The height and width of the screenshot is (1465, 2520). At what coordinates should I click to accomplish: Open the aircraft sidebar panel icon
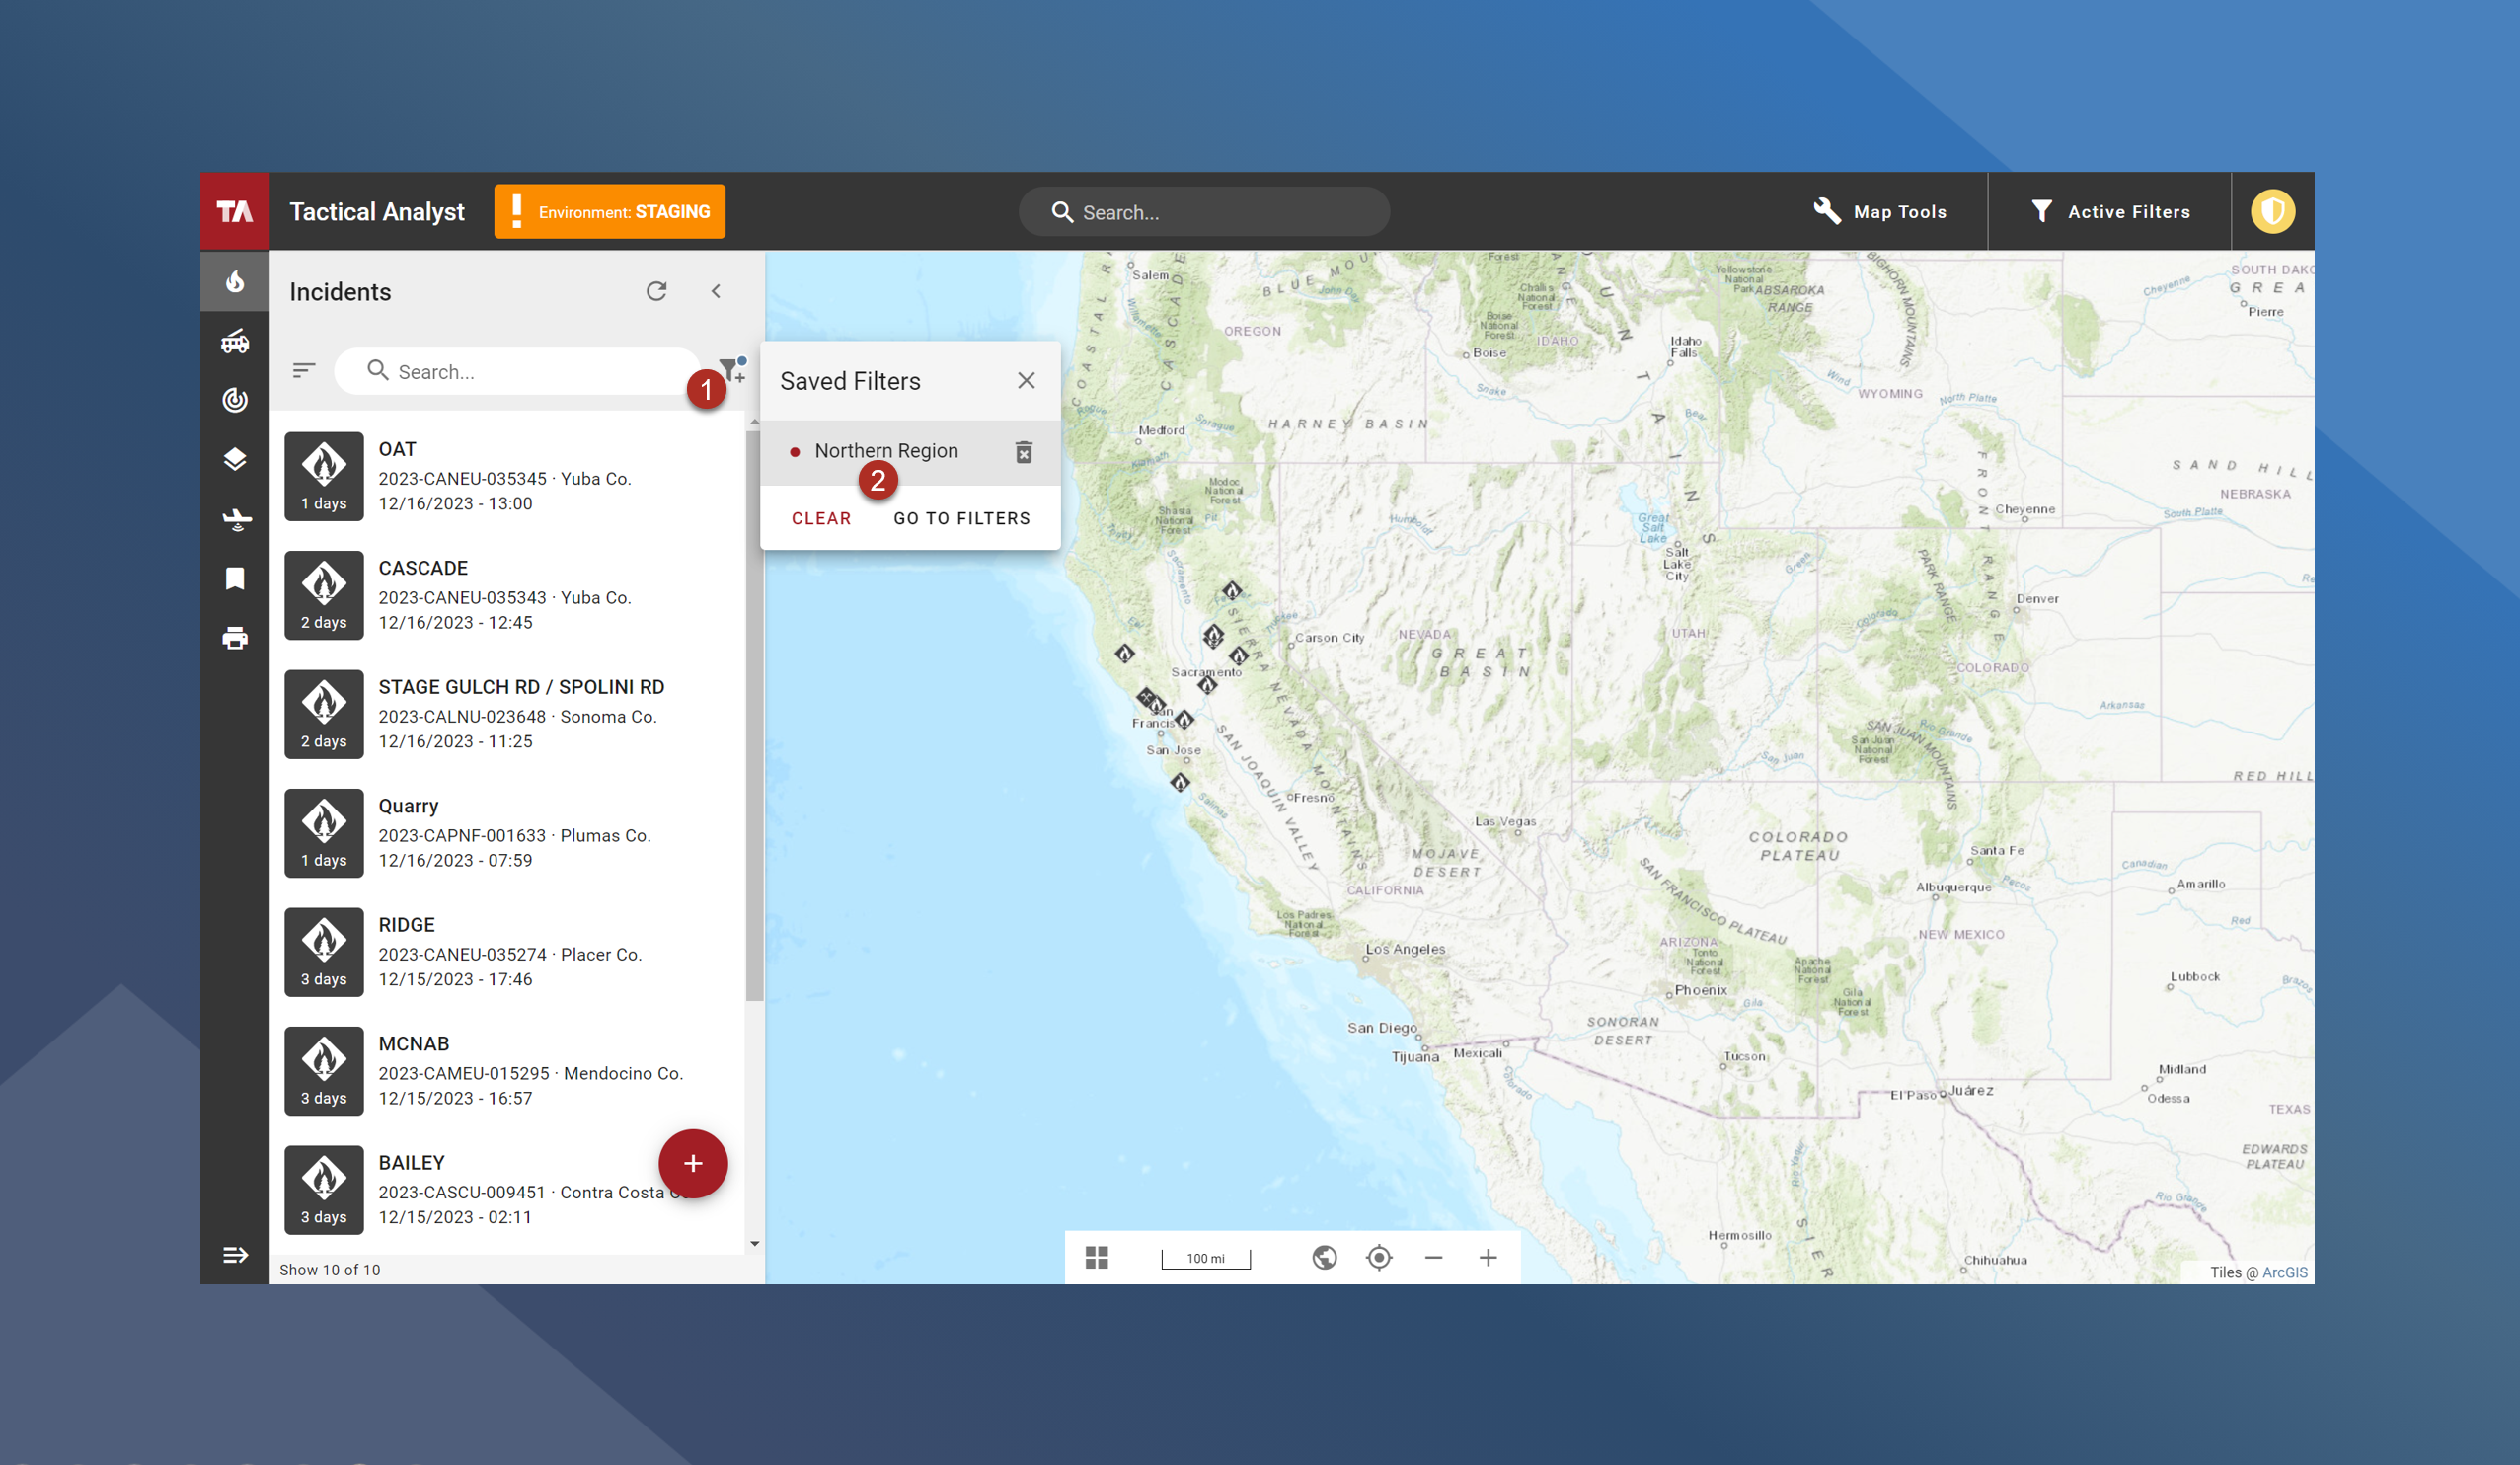(x=235, y=519)
